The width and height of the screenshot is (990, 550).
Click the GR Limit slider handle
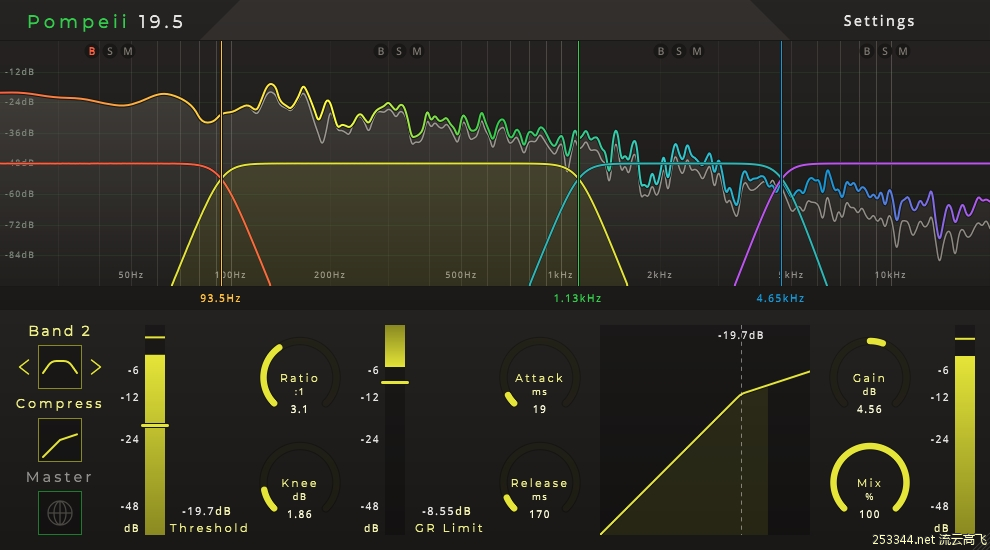(395, 382)
